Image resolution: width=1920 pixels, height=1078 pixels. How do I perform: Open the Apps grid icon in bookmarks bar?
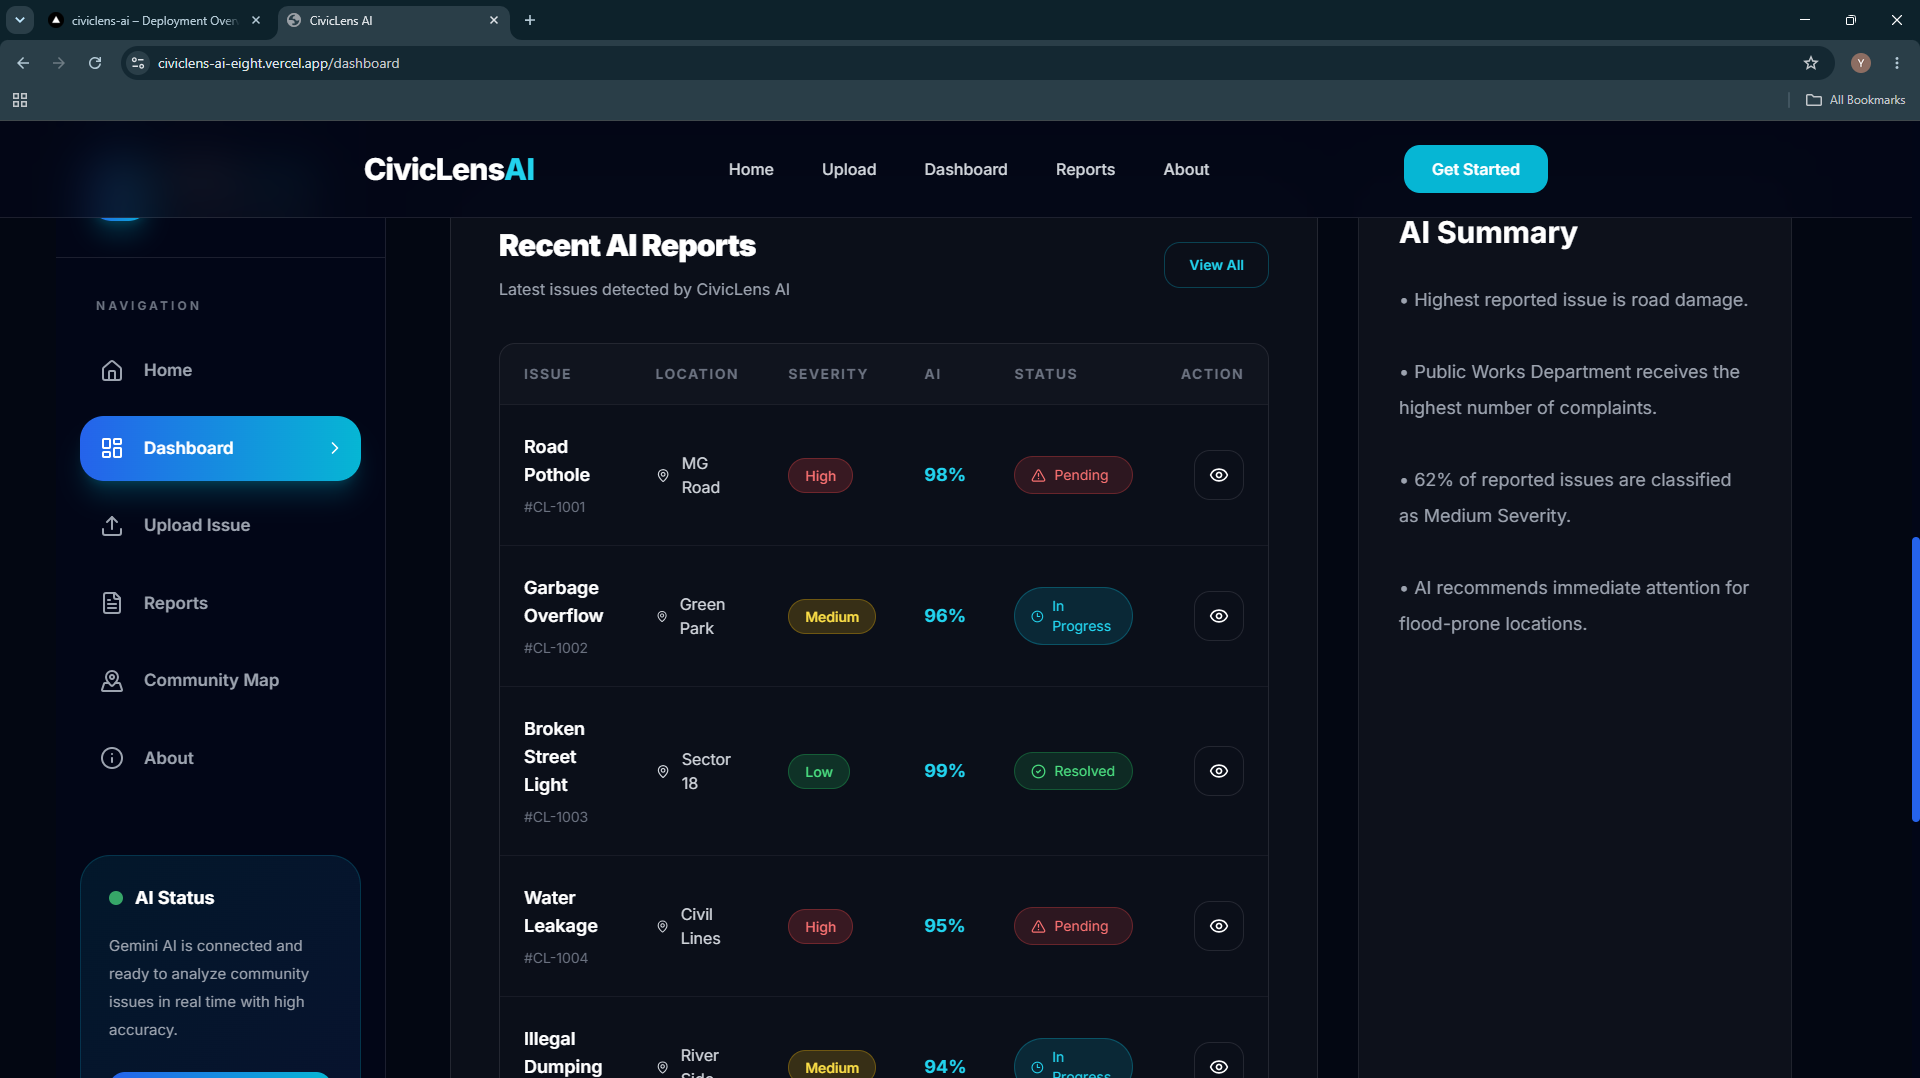coord(20,100)
